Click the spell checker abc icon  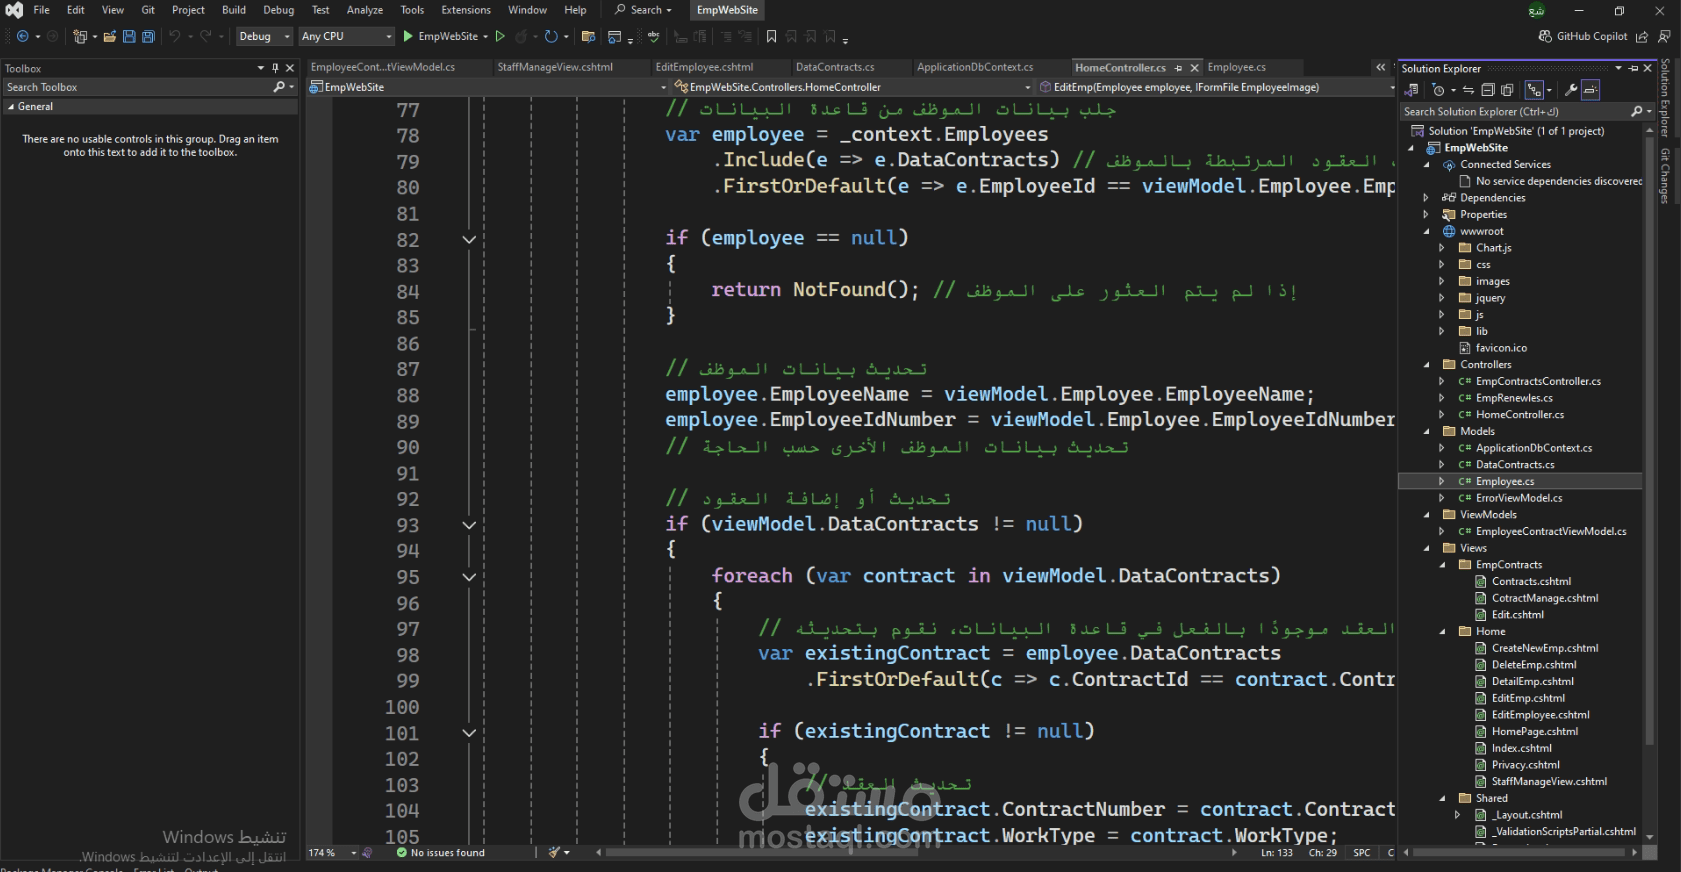pyautogui.click(x=653, y=36)
